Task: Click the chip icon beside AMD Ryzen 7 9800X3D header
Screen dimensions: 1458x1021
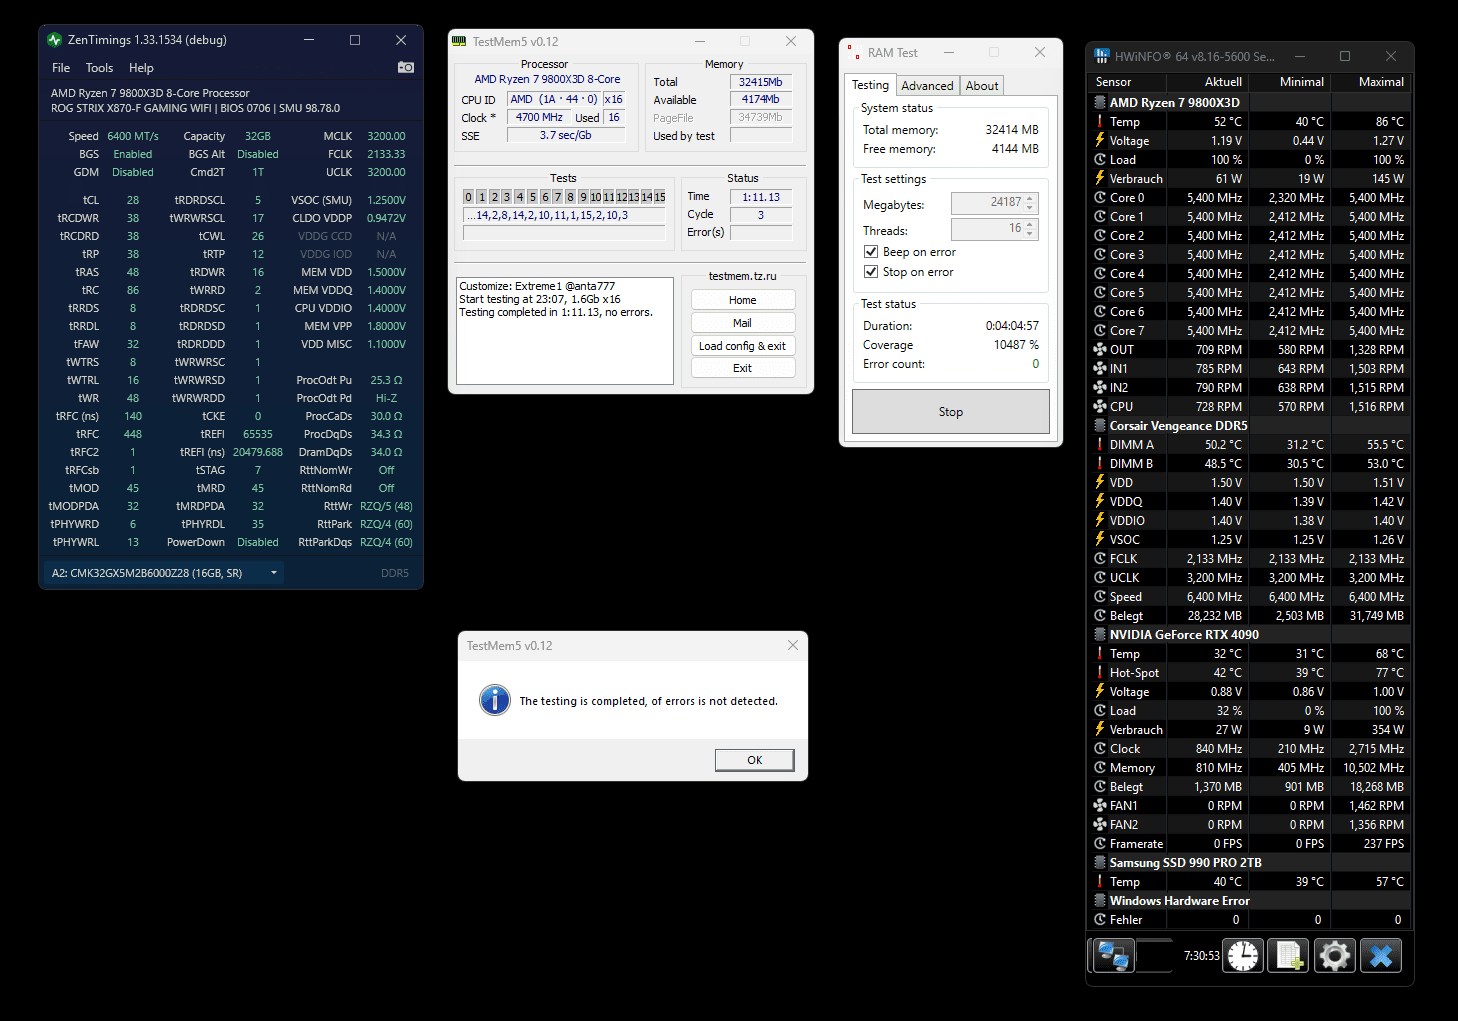Action: tap(1100, 103)
